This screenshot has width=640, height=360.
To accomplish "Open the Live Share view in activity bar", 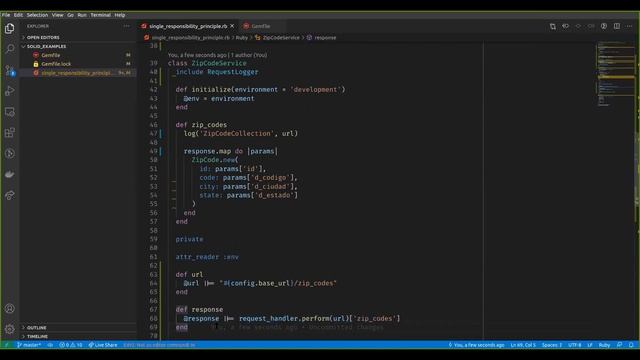I will click(9, 195).
